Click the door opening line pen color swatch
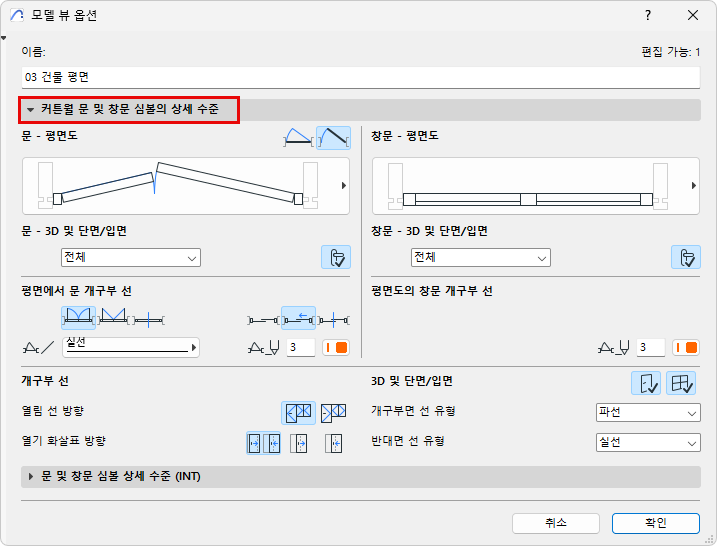 pos(336,348)
